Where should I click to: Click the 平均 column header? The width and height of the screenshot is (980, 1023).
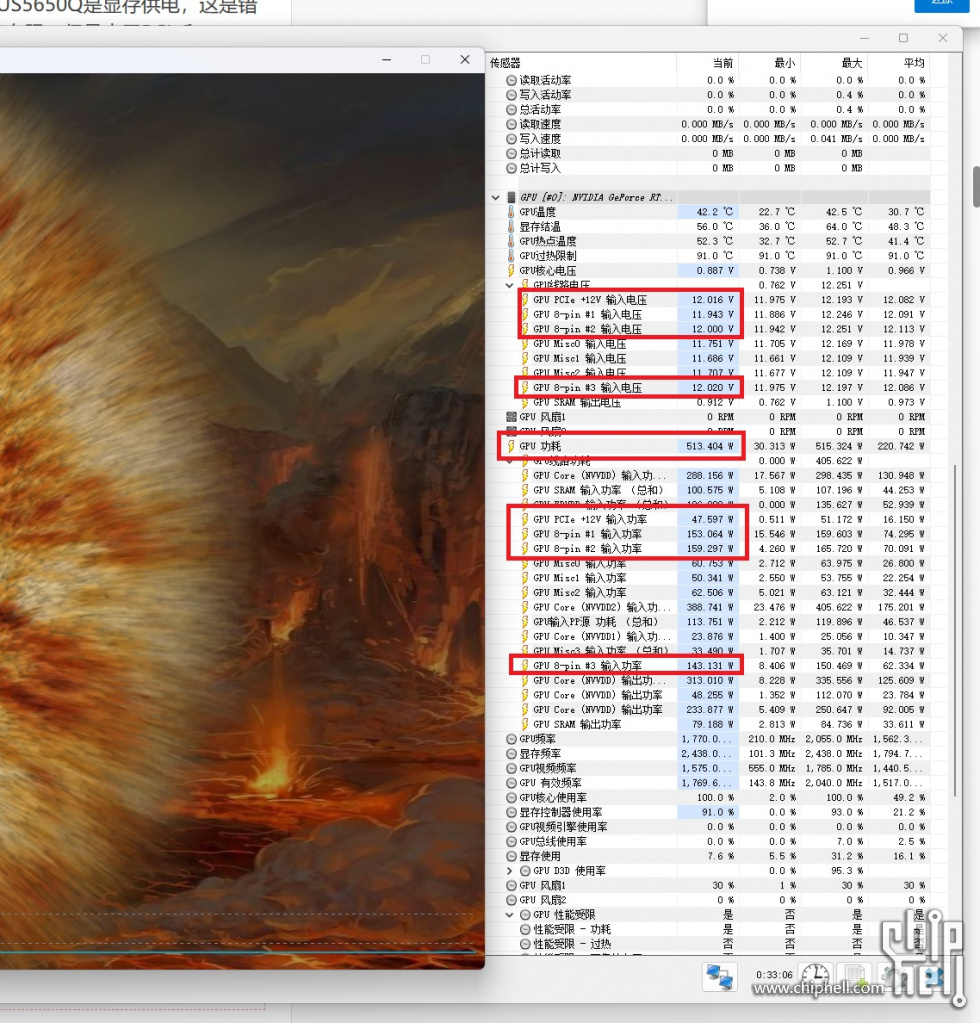click(913, 63)
